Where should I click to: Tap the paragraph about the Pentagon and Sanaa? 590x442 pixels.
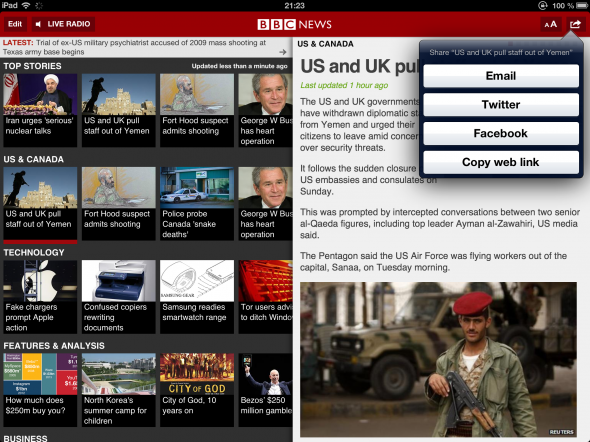point(433,262)
